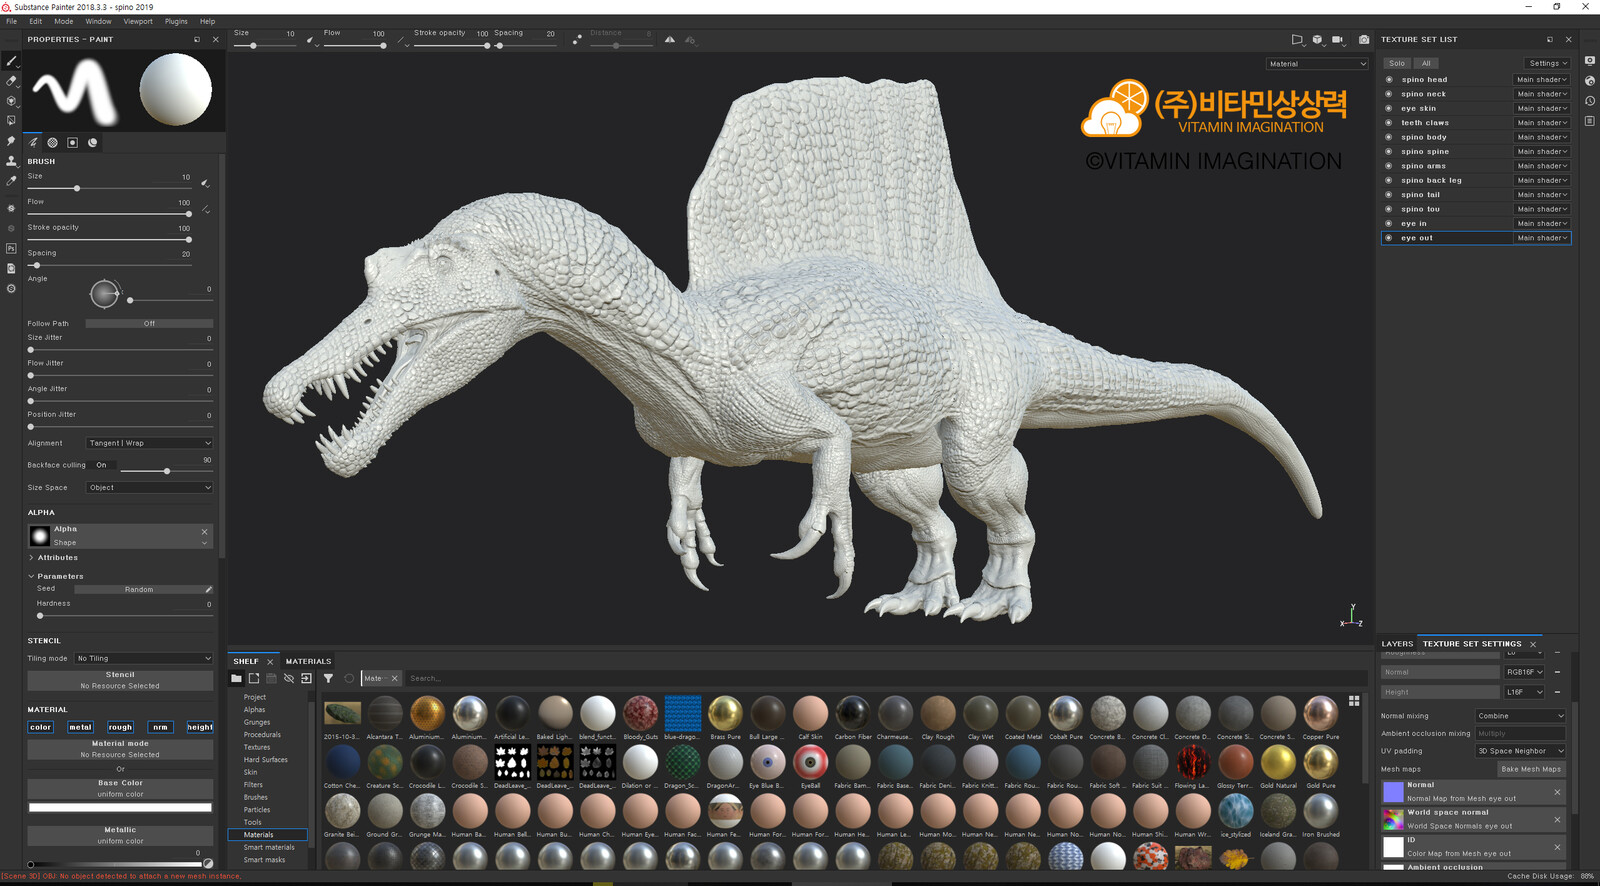Open the Normal mixing Combine dropdown
Image resolution: width=1600 pixels, height=886 pixels.
tap(1520, 716)
